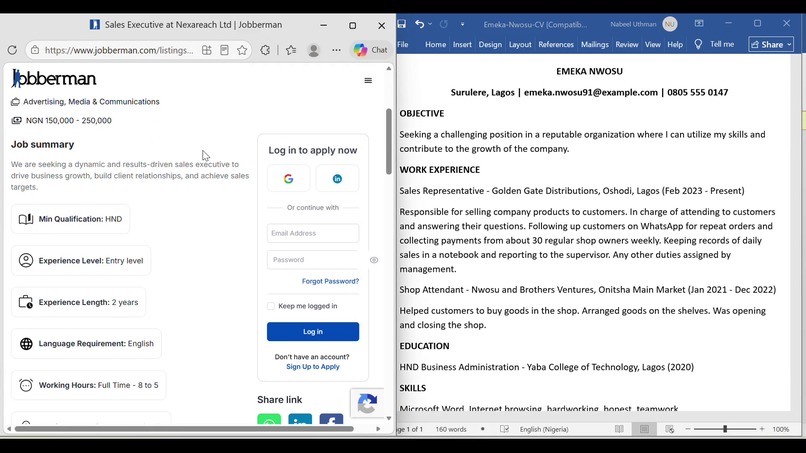The height and width of the screenshot is (453, 806).
Task: Open the Copilot Chat button in Edge
Action: click(371, 50)
